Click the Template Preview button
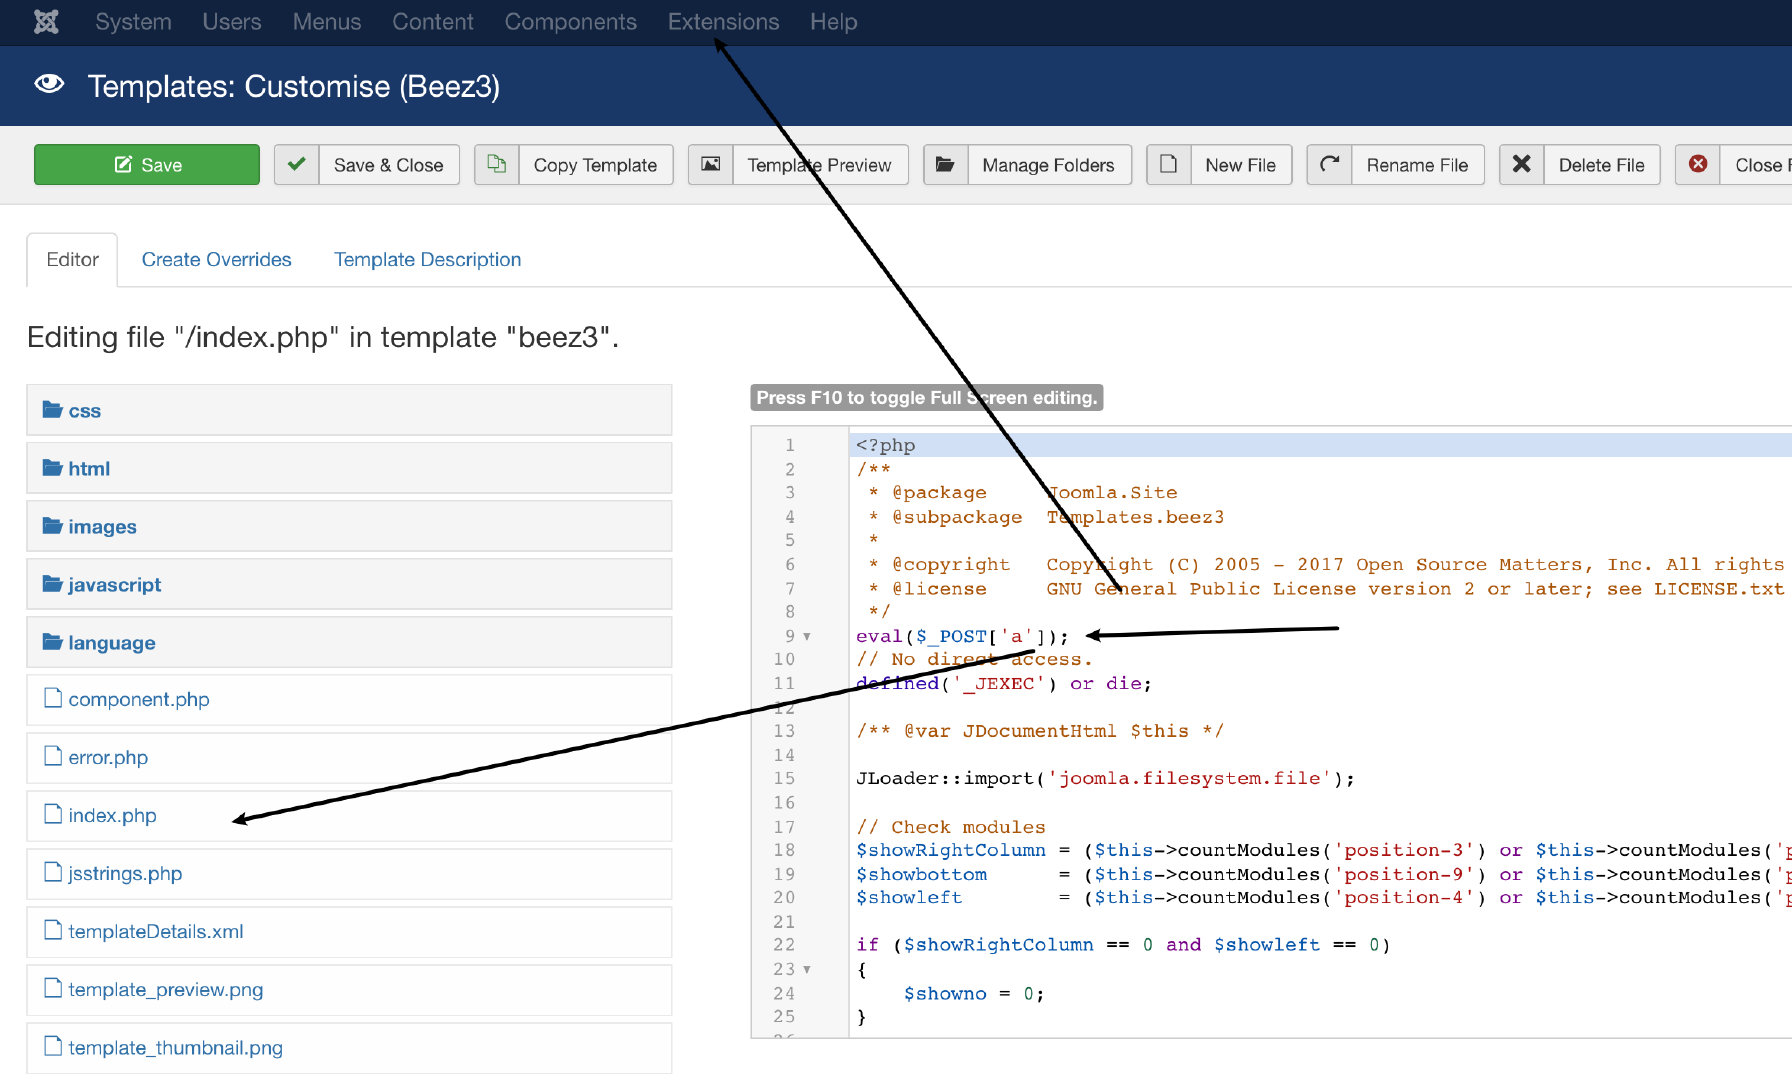The width and height of the screenshot is (1792, 1080). [798, 165]
